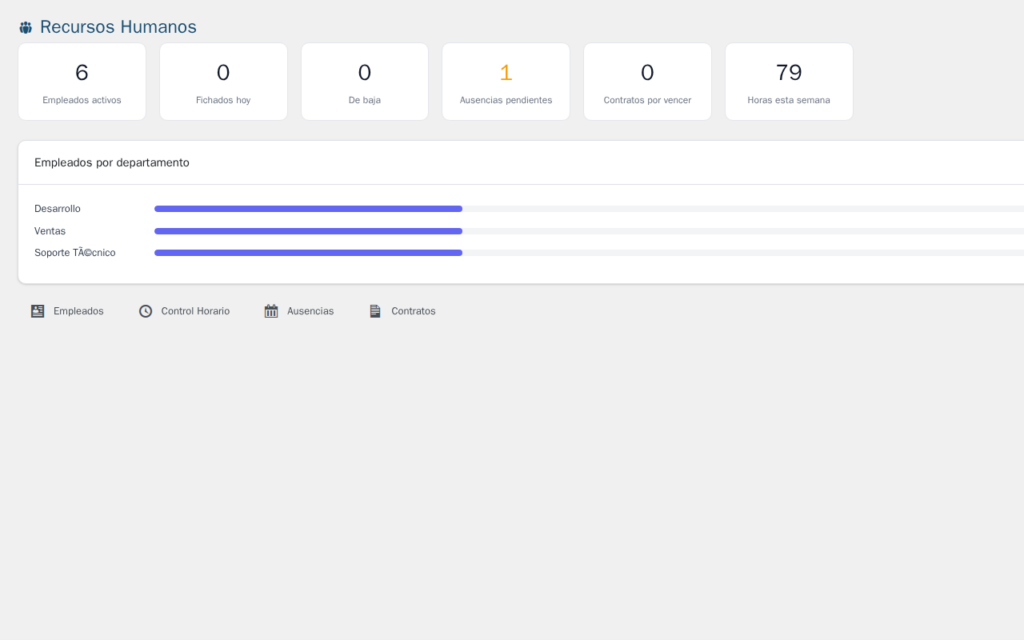
Task: Click the Ausencias calendar icon
Action: coord(270,311)
